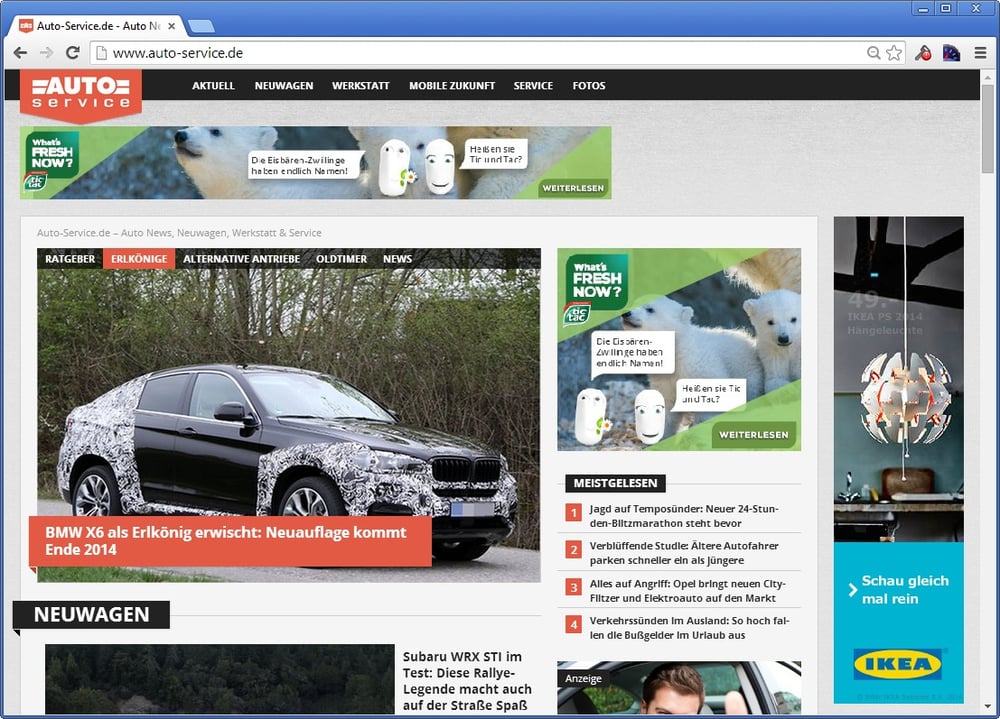Click the MEISTGELESEN heading
Image resolution: width=1000 pixels, height=719 pixels.
point(615,483)
